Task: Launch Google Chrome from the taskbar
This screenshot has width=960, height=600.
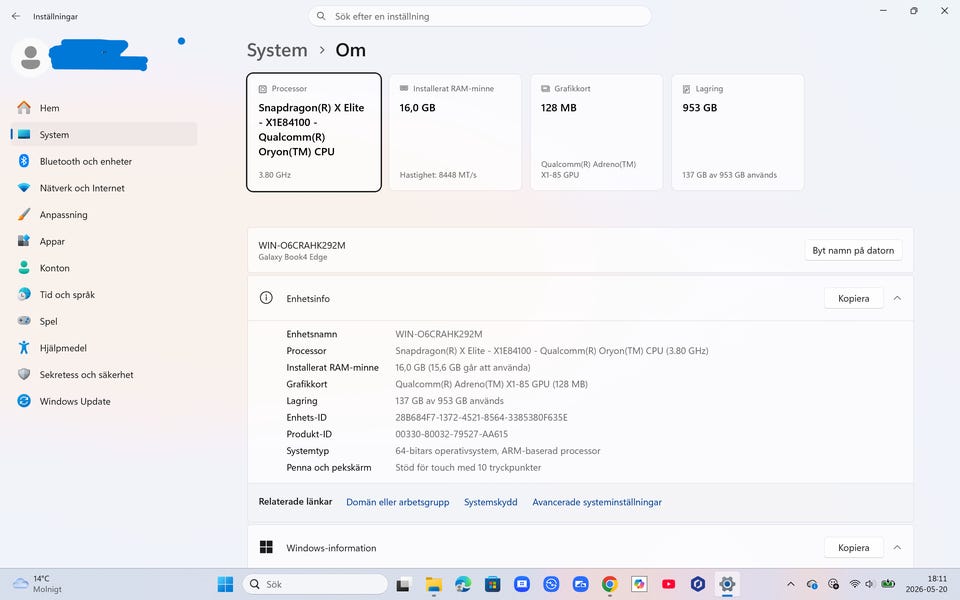Action: (609, 584)
